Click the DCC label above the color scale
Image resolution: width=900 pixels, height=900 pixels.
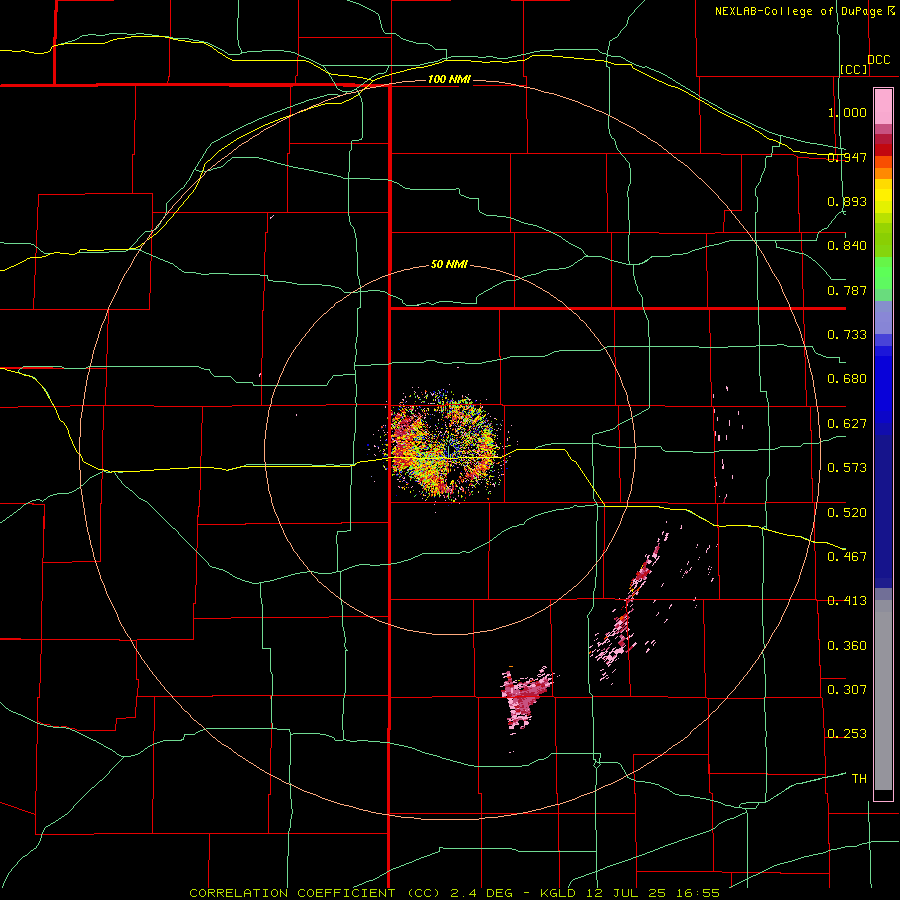click(x=878, y=60)
